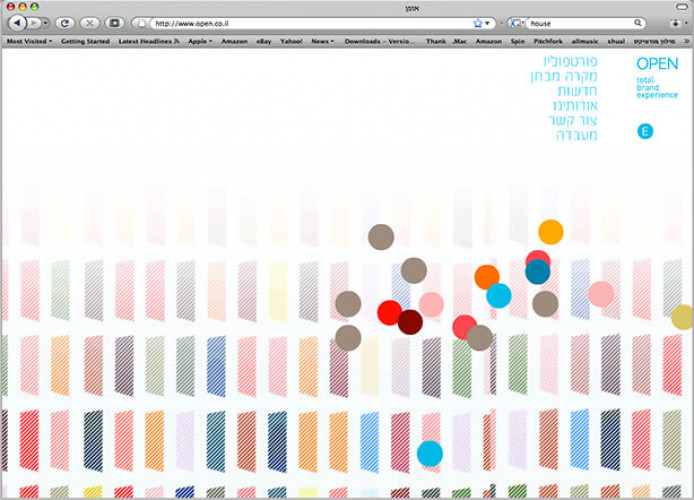This screenshot has width=694, height=500.
Task: Open the אודותינו menu link
Action: (575, 106)
